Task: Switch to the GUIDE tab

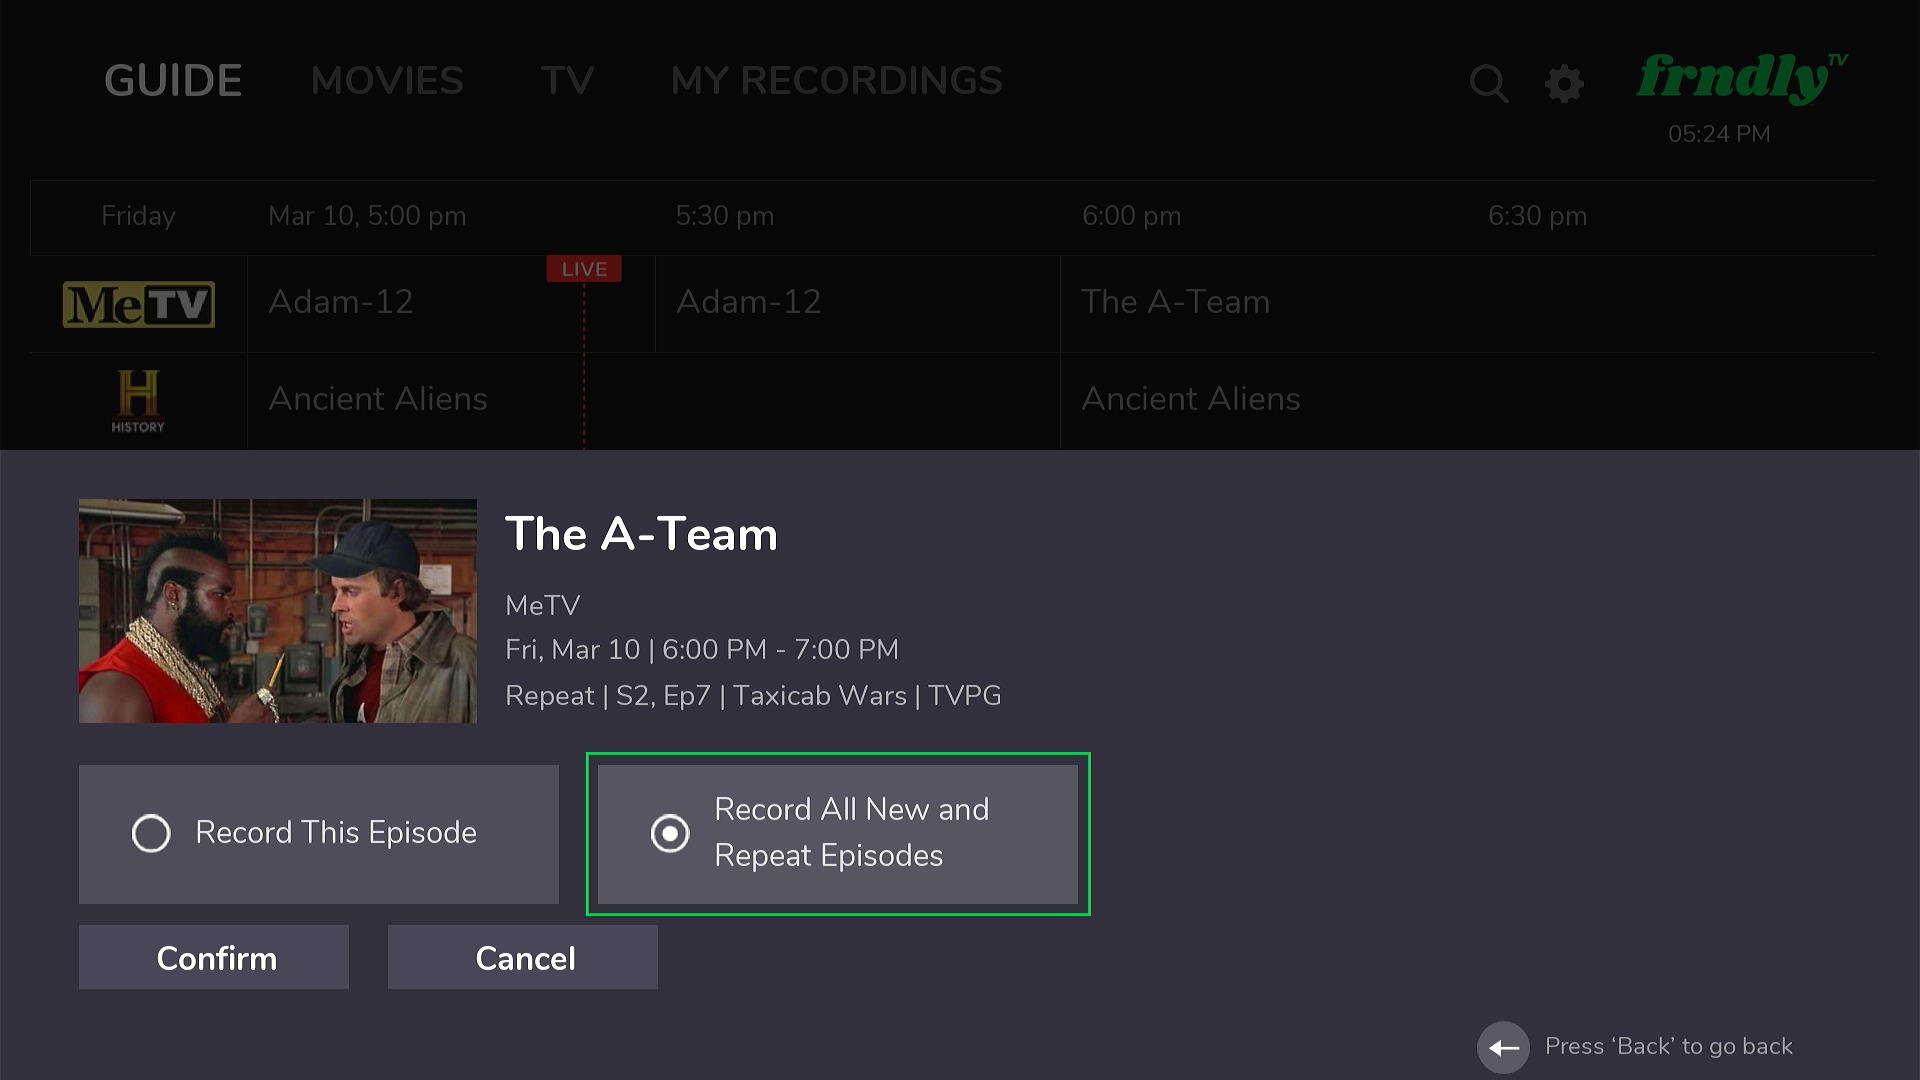Action: pos(173,81)
